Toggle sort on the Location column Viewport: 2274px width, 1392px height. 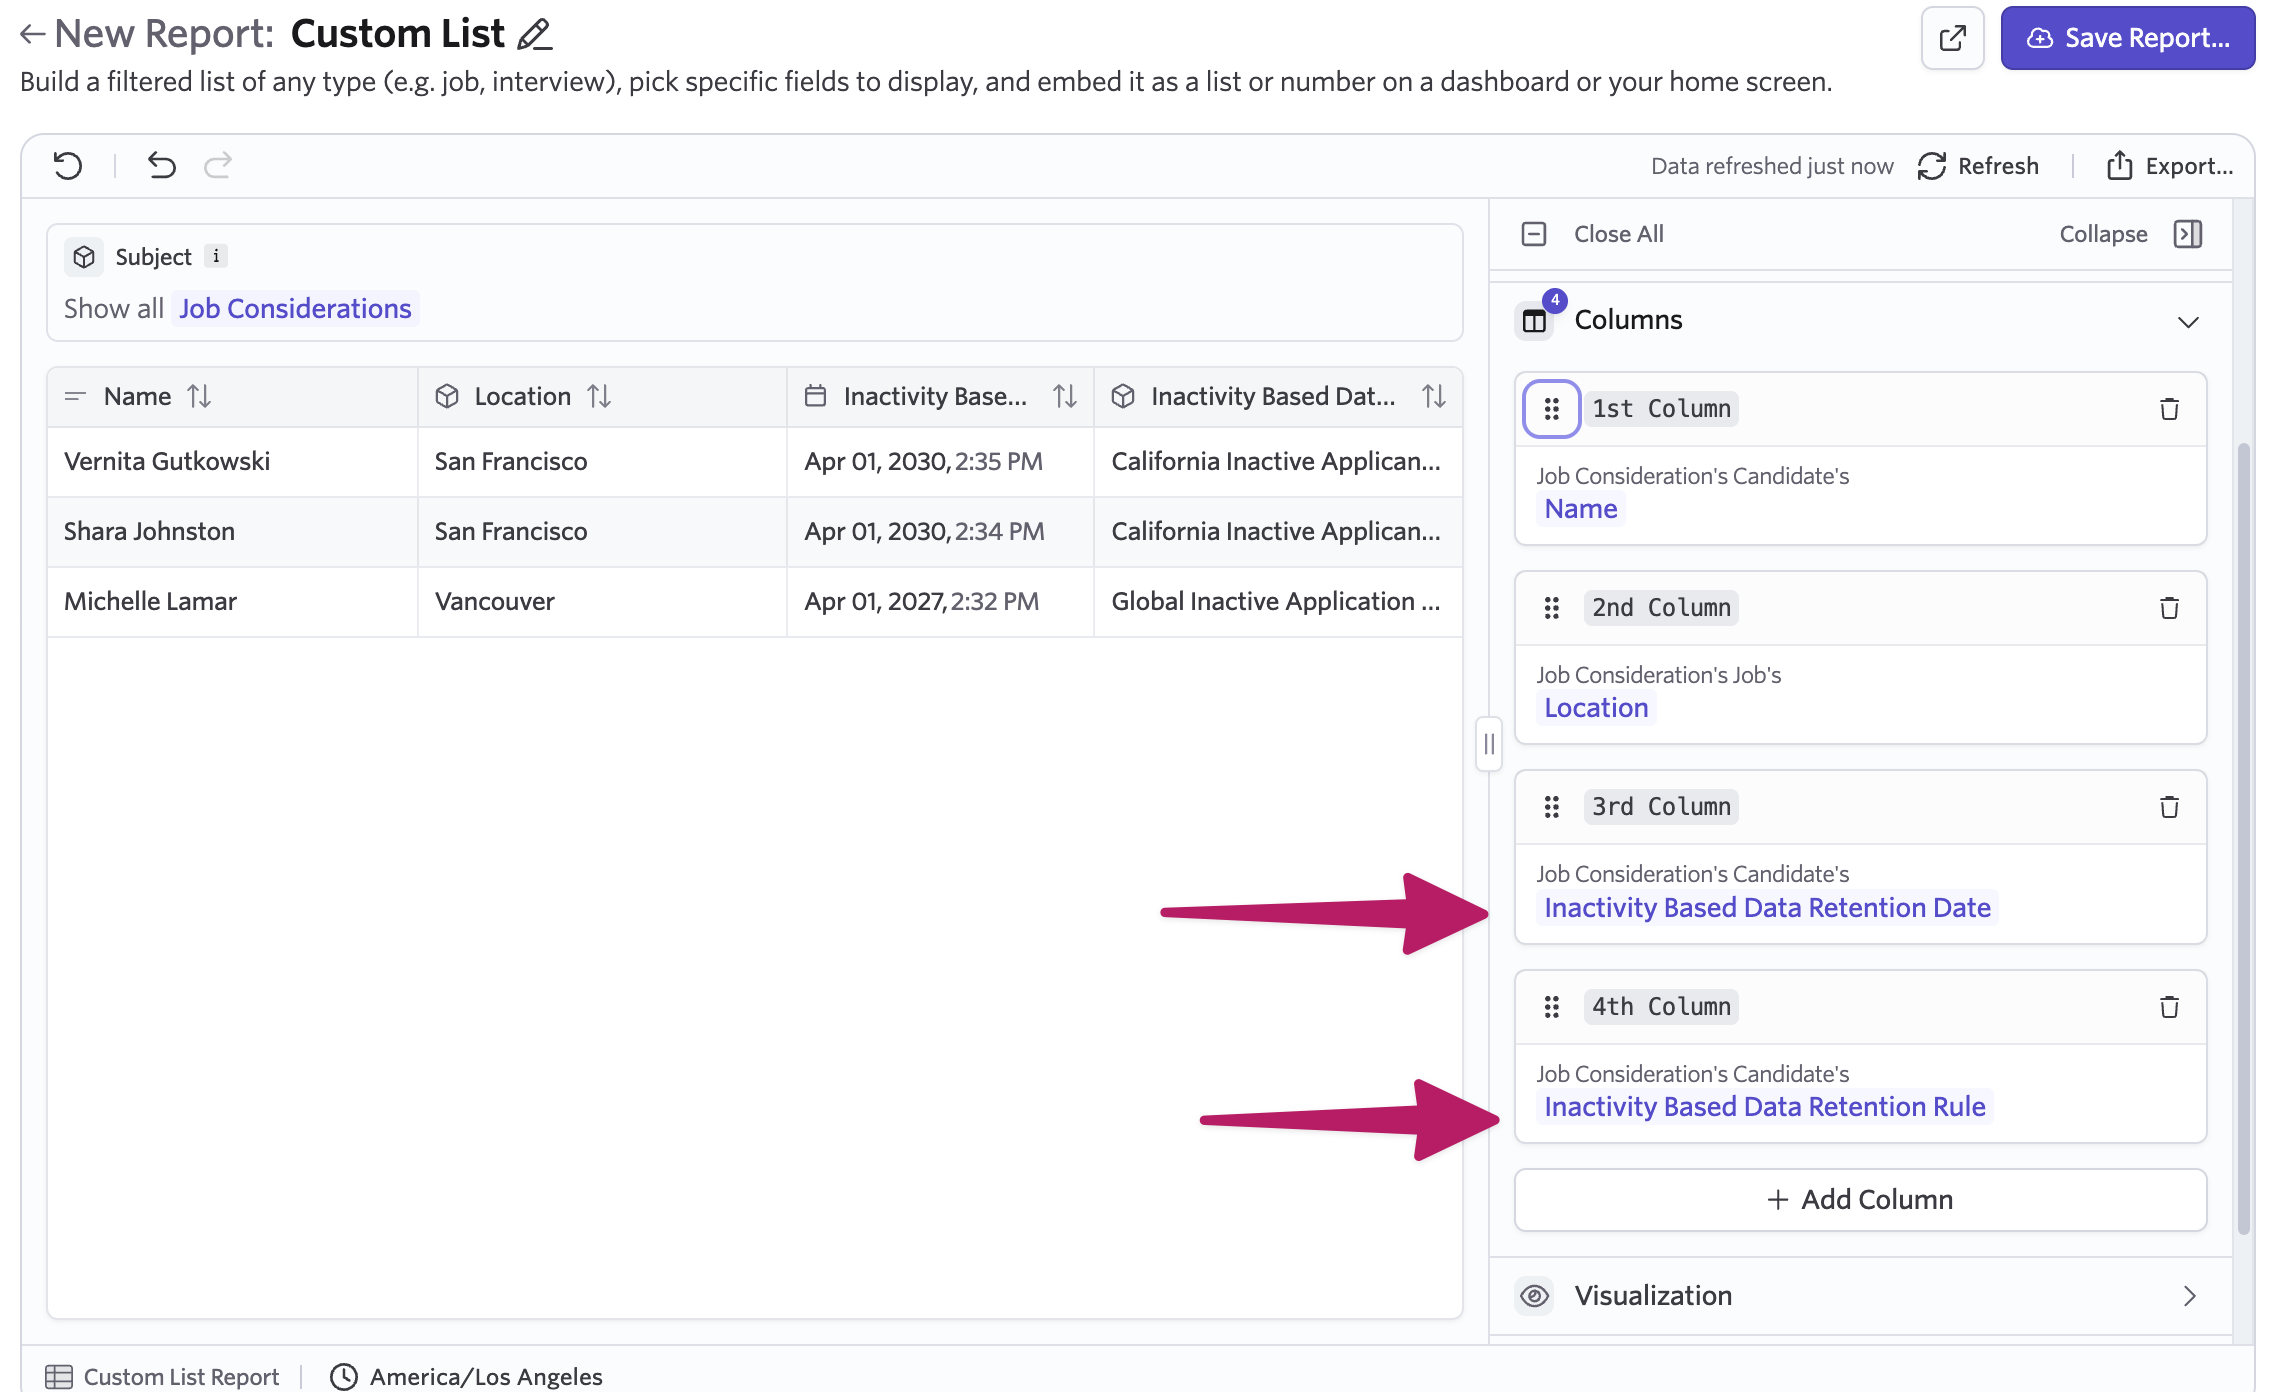(x=599, y=397)
